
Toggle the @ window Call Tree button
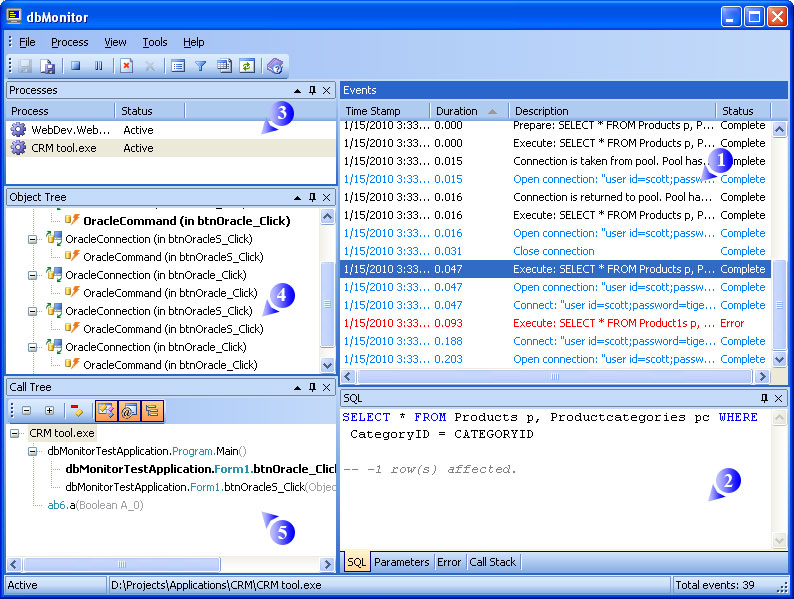(x=129, y=411)
